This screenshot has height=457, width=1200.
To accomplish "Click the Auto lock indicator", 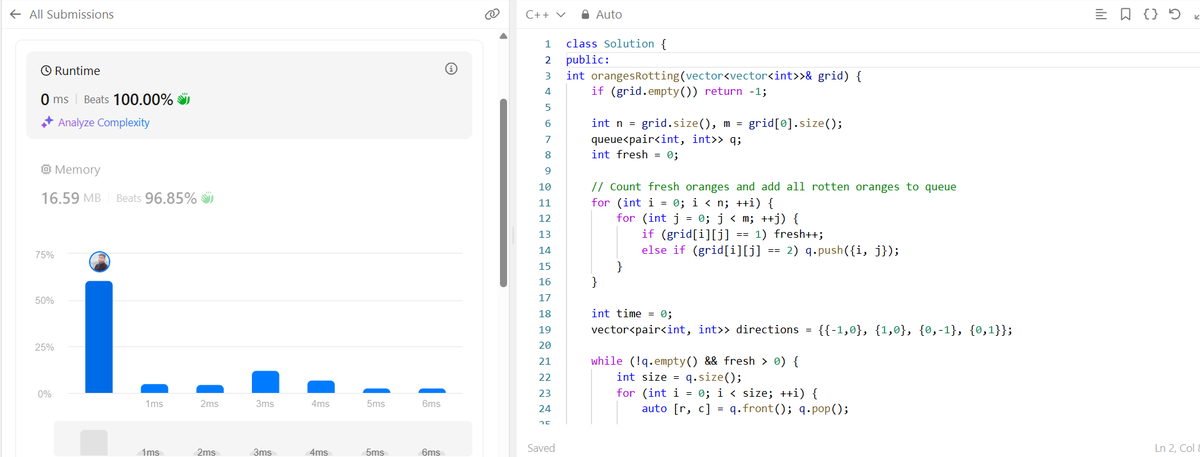I will coord(601,14).
